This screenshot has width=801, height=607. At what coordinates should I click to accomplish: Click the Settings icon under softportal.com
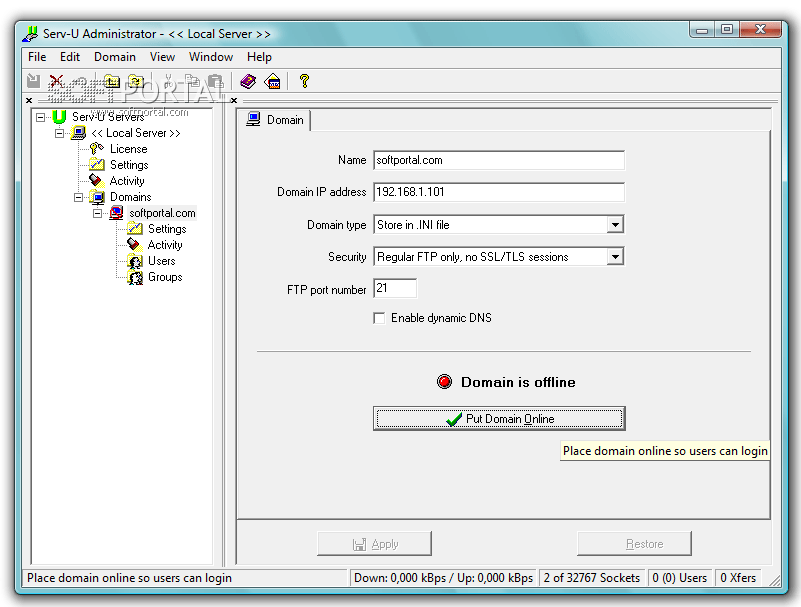click(x=135, y=228)
